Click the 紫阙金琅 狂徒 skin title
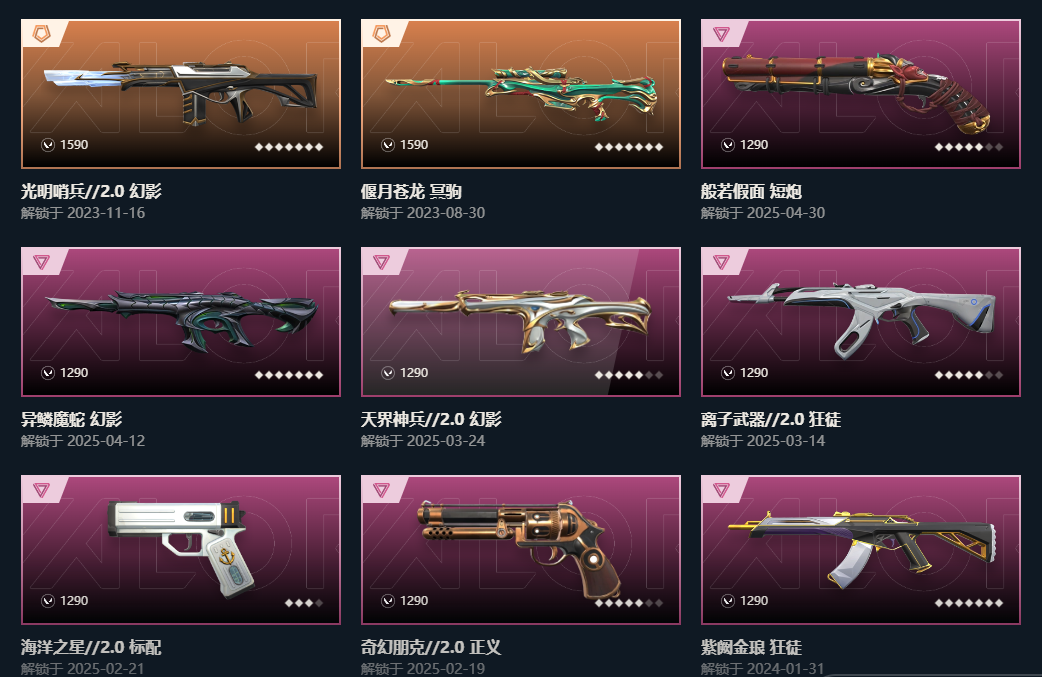Screen dimensions: 1042x677 click(x=751, y=647)
